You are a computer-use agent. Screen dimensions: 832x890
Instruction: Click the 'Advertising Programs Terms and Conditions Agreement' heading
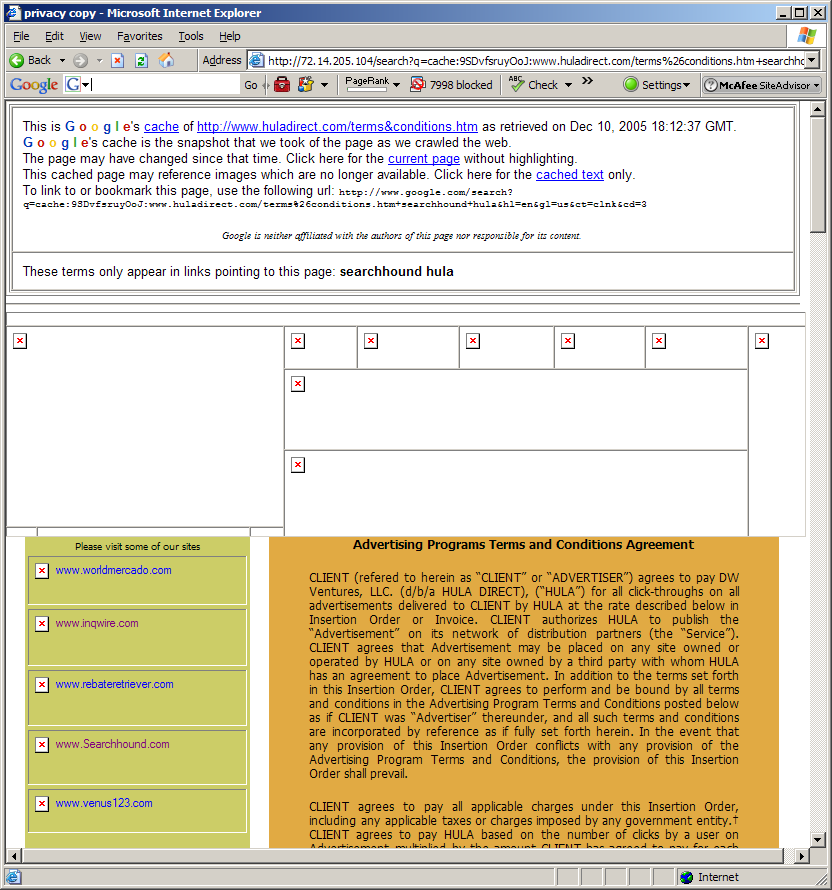click(523, 545)
